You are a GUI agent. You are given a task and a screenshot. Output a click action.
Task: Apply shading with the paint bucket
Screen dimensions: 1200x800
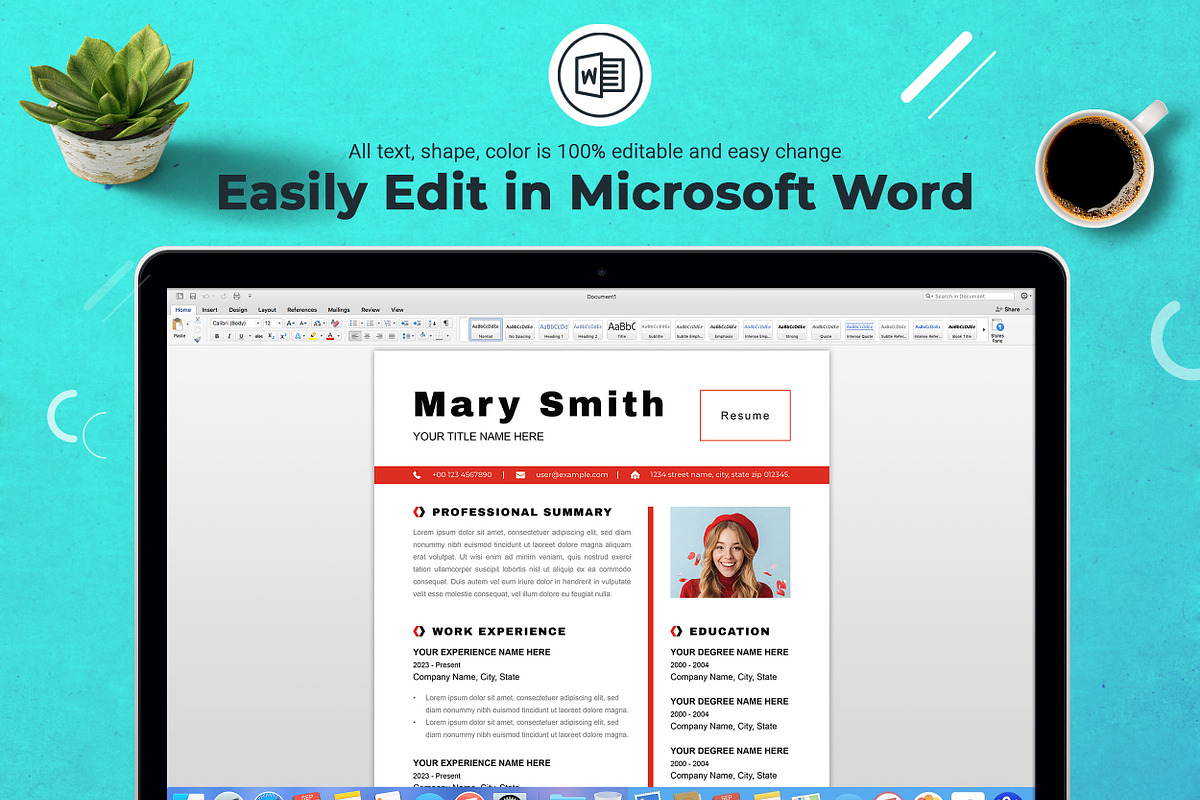(423, 336)
